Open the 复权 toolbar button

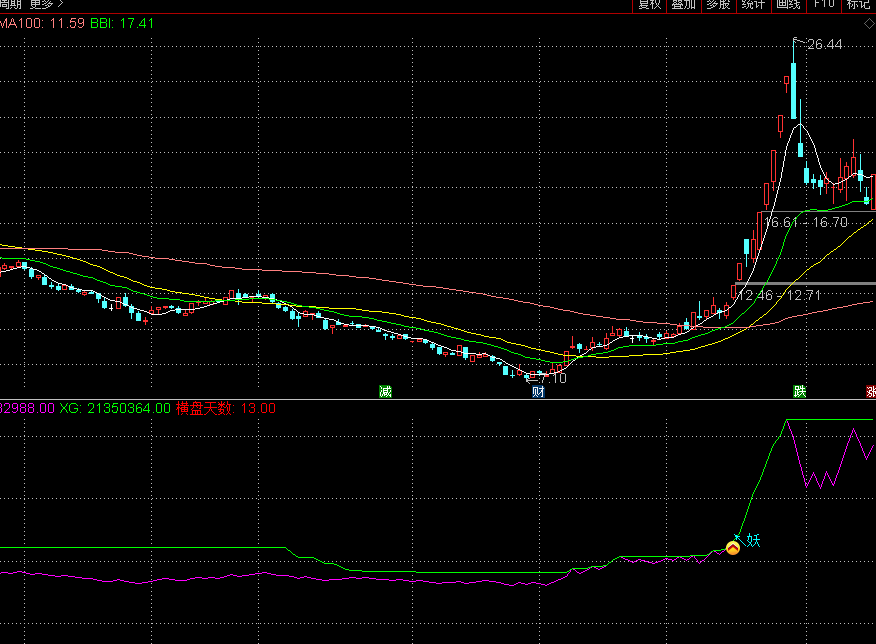(x=649, y=4)
